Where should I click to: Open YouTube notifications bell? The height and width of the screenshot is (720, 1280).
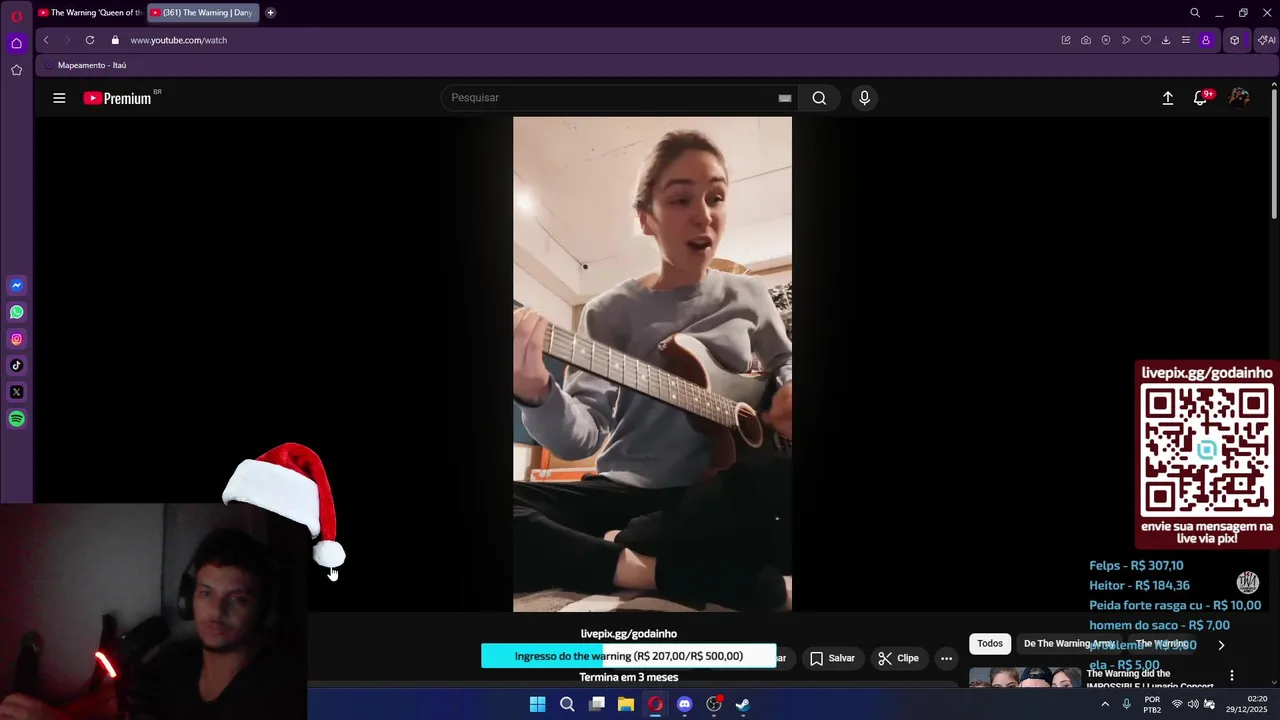tap(1201, 98)
